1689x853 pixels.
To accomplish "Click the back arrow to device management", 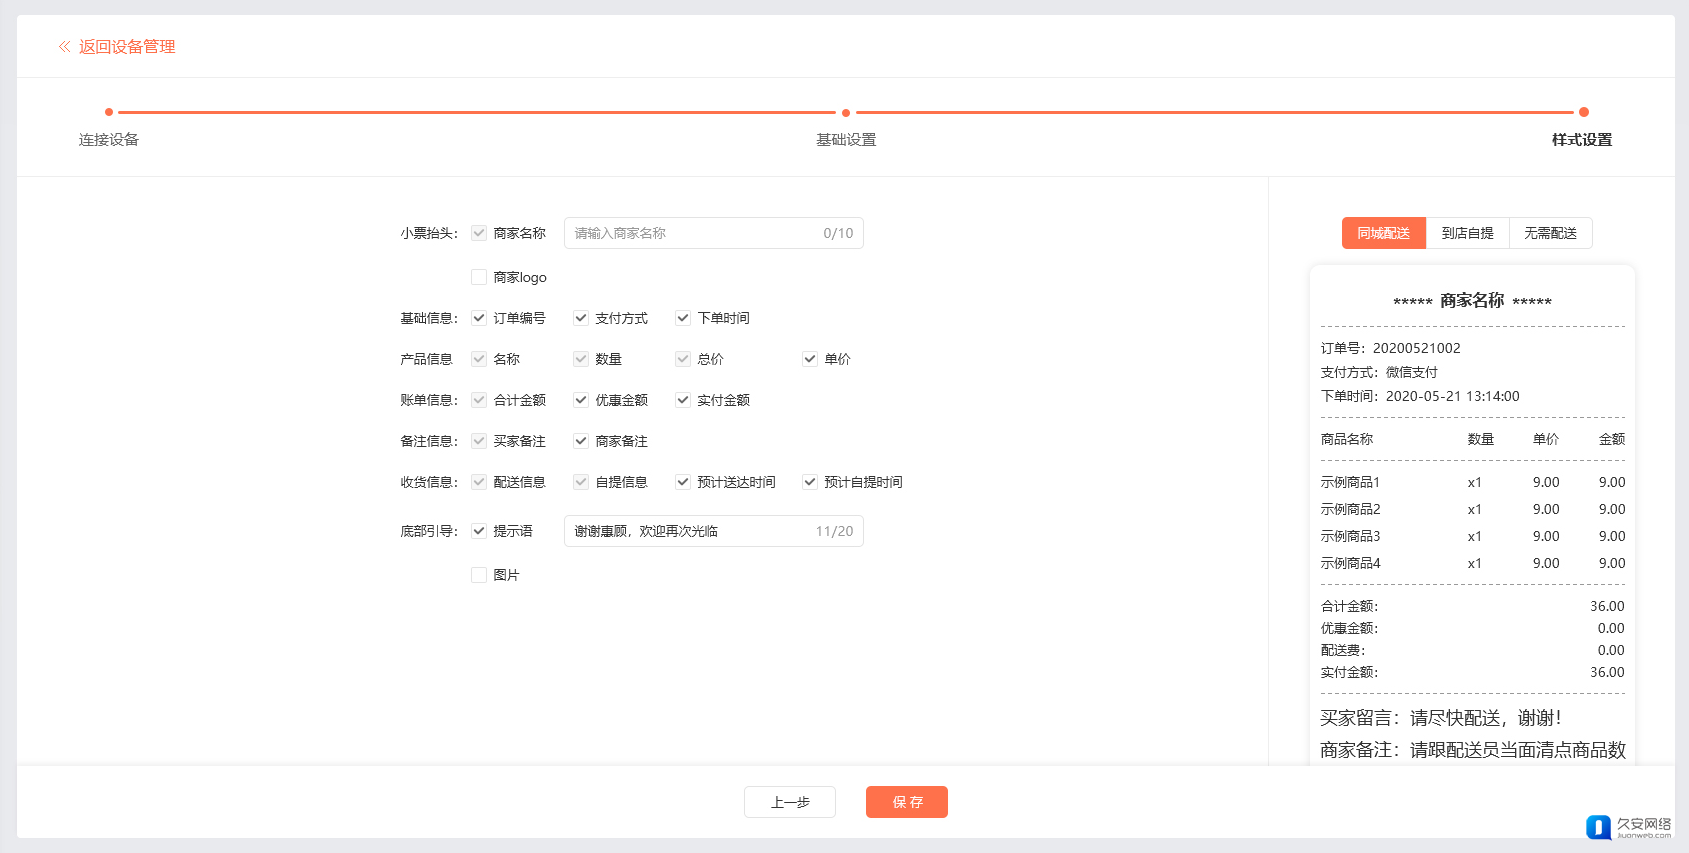I will (64, 47).
